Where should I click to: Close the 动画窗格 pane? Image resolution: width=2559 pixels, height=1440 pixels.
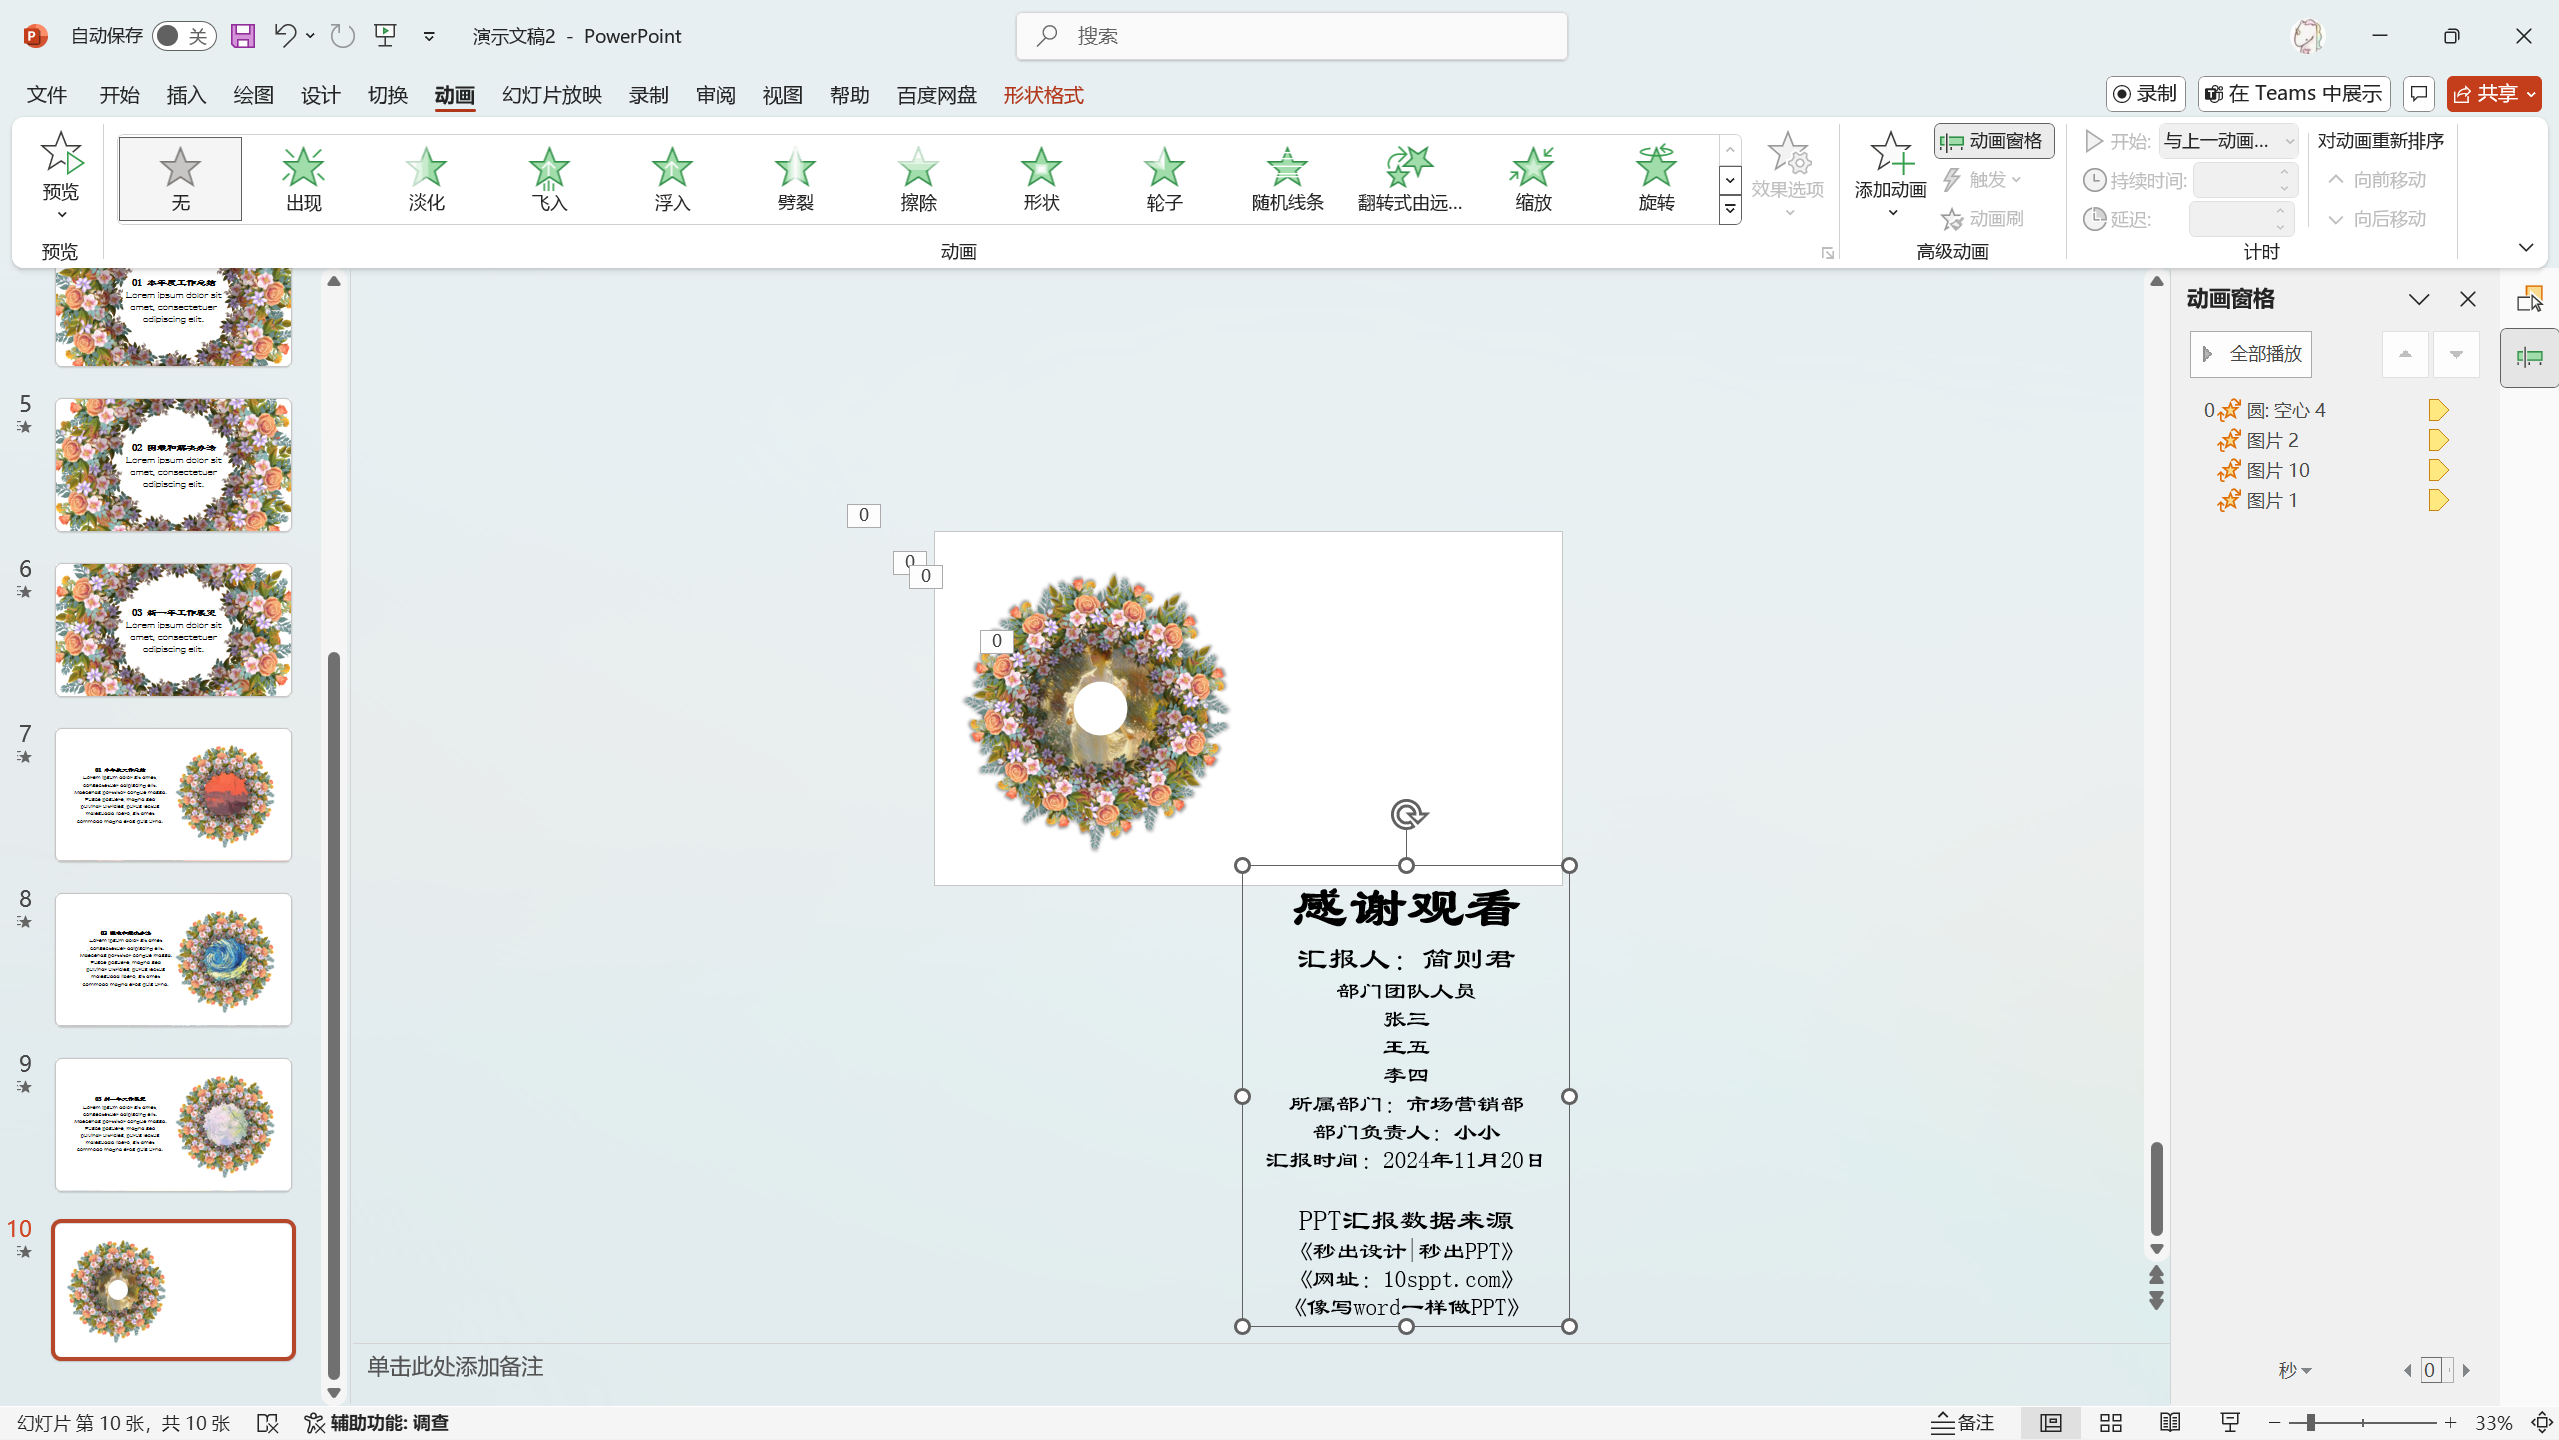2468,299
